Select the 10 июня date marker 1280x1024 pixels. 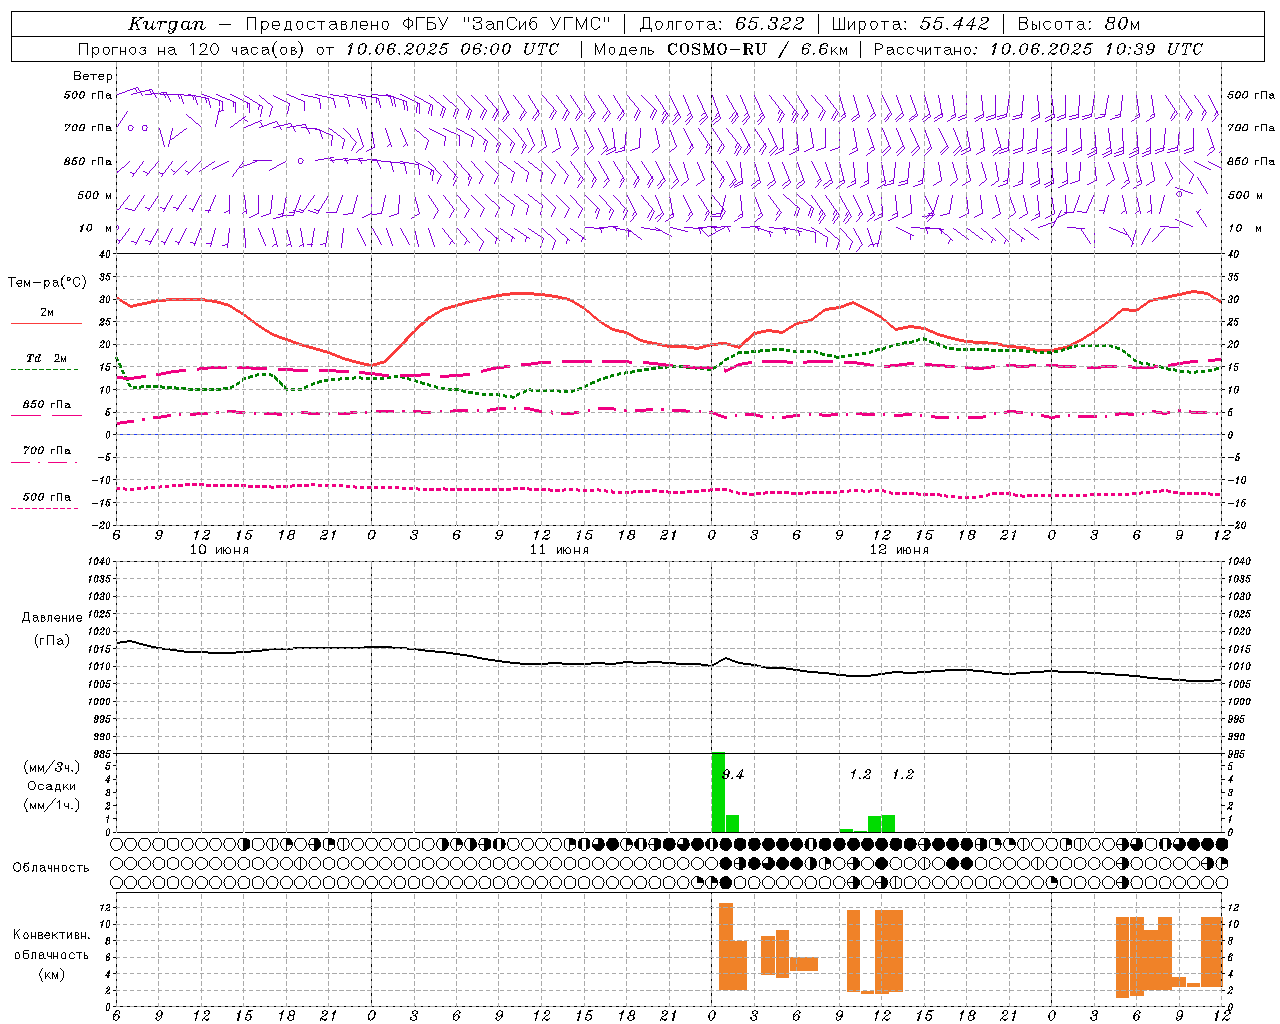point(219,550)
